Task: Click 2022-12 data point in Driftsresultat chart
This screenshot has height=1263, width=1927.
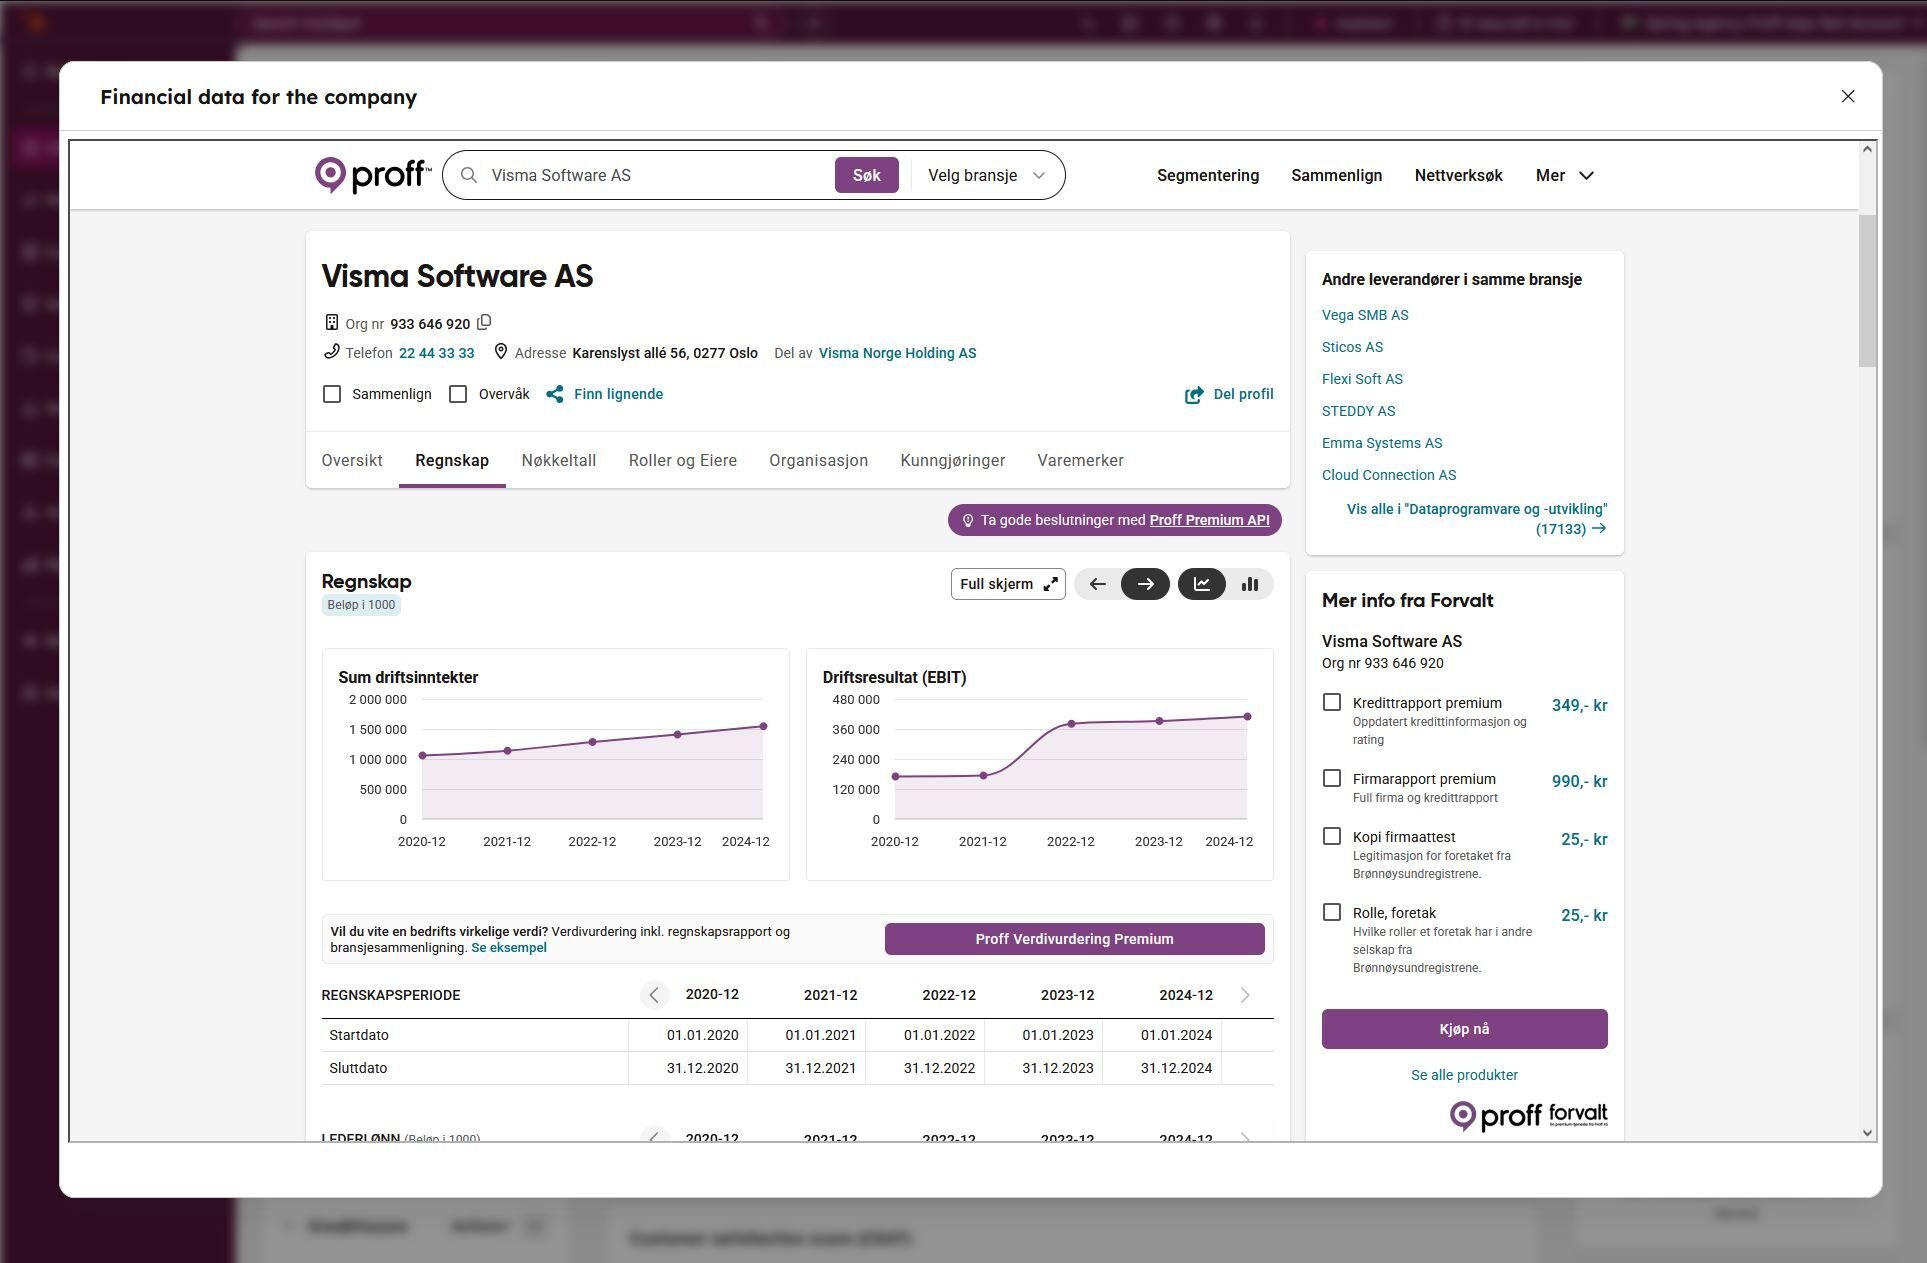Action: pos(1071,723)
